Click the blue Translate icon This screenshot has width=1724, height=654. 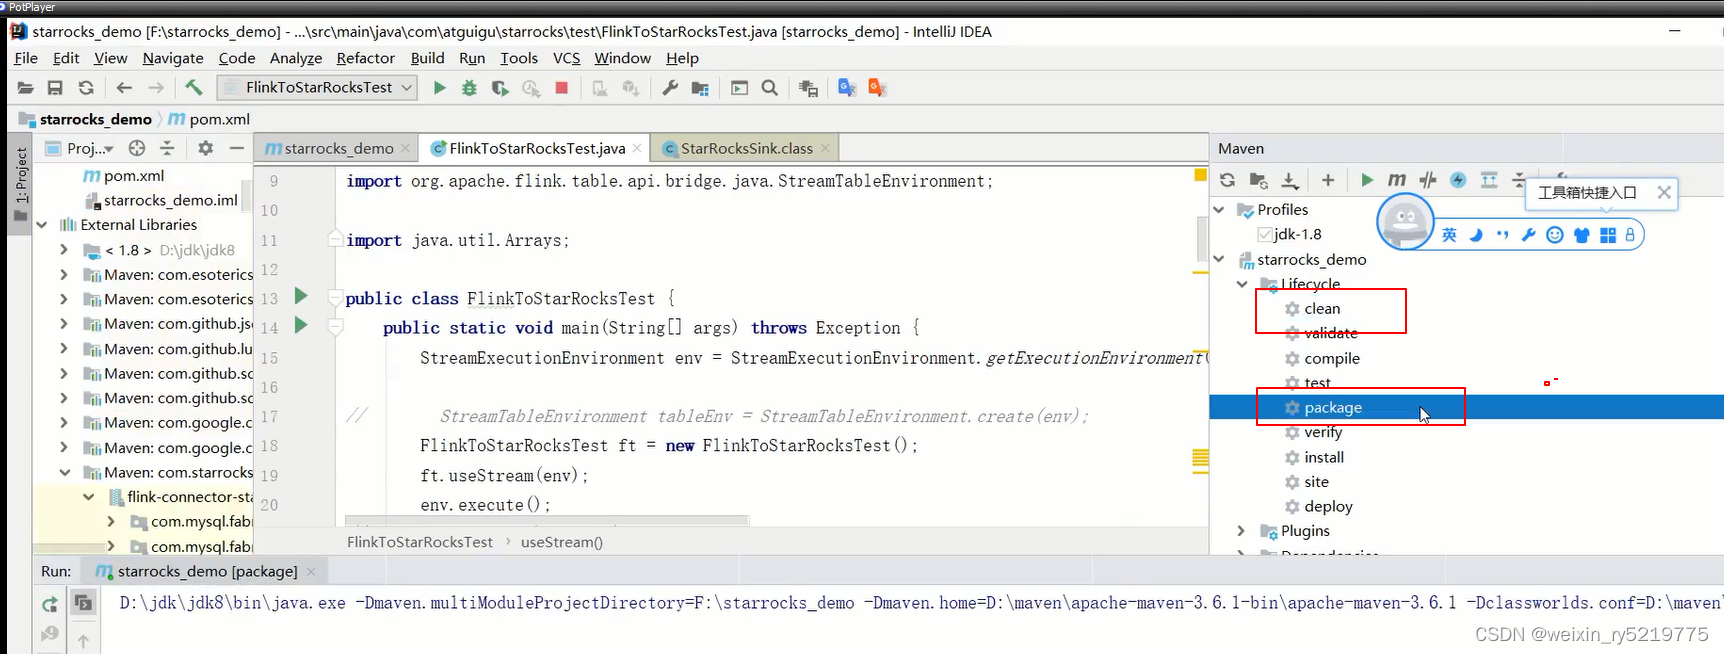coord(847,88)
